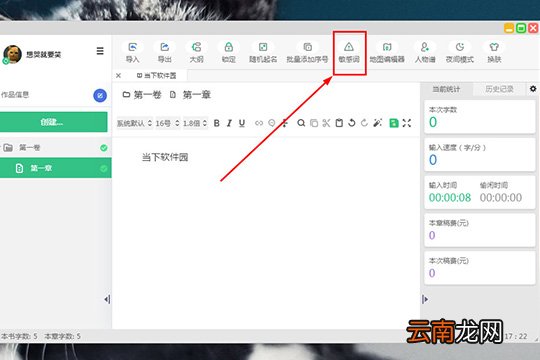The height and width of the screenshot is (360, 540).
Task: Click the 本章稿费(元) card
Action: point(480,230)
